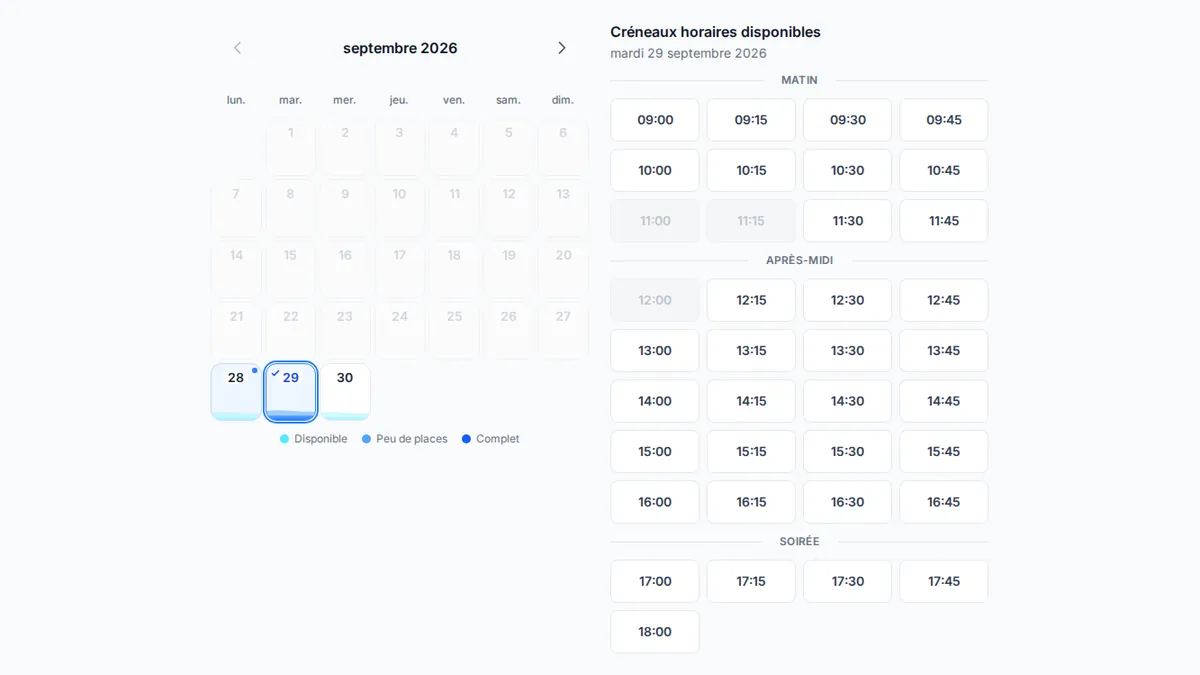Choose the 17:45 evening slot

tap(944, 581)
